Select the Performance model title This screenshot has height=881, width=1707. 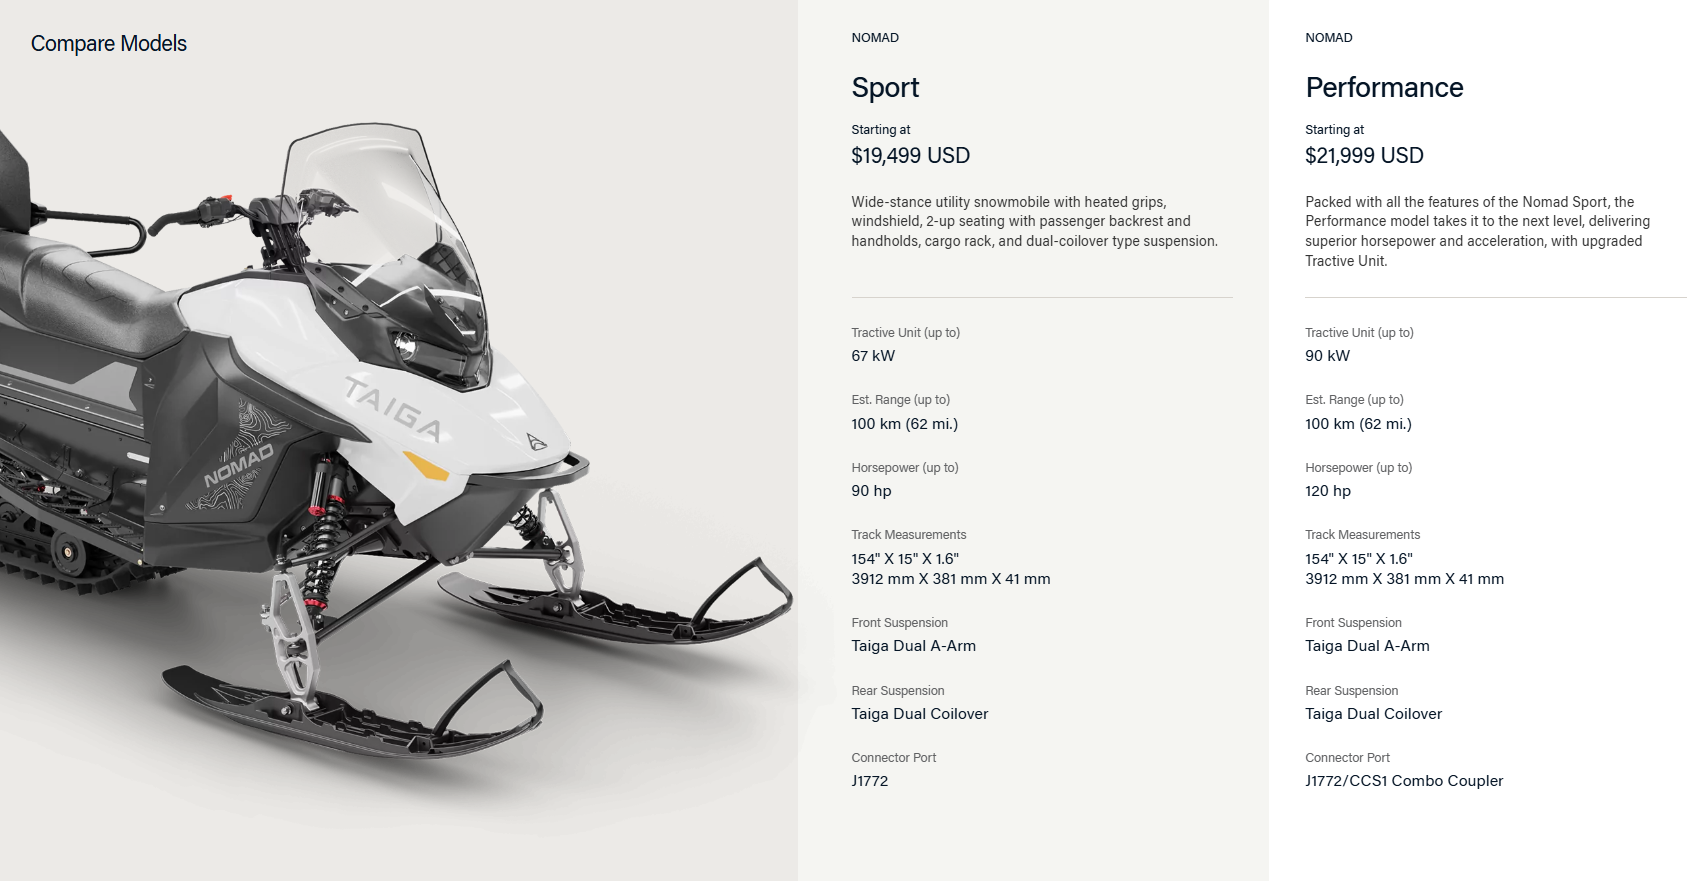(1384, 88)
